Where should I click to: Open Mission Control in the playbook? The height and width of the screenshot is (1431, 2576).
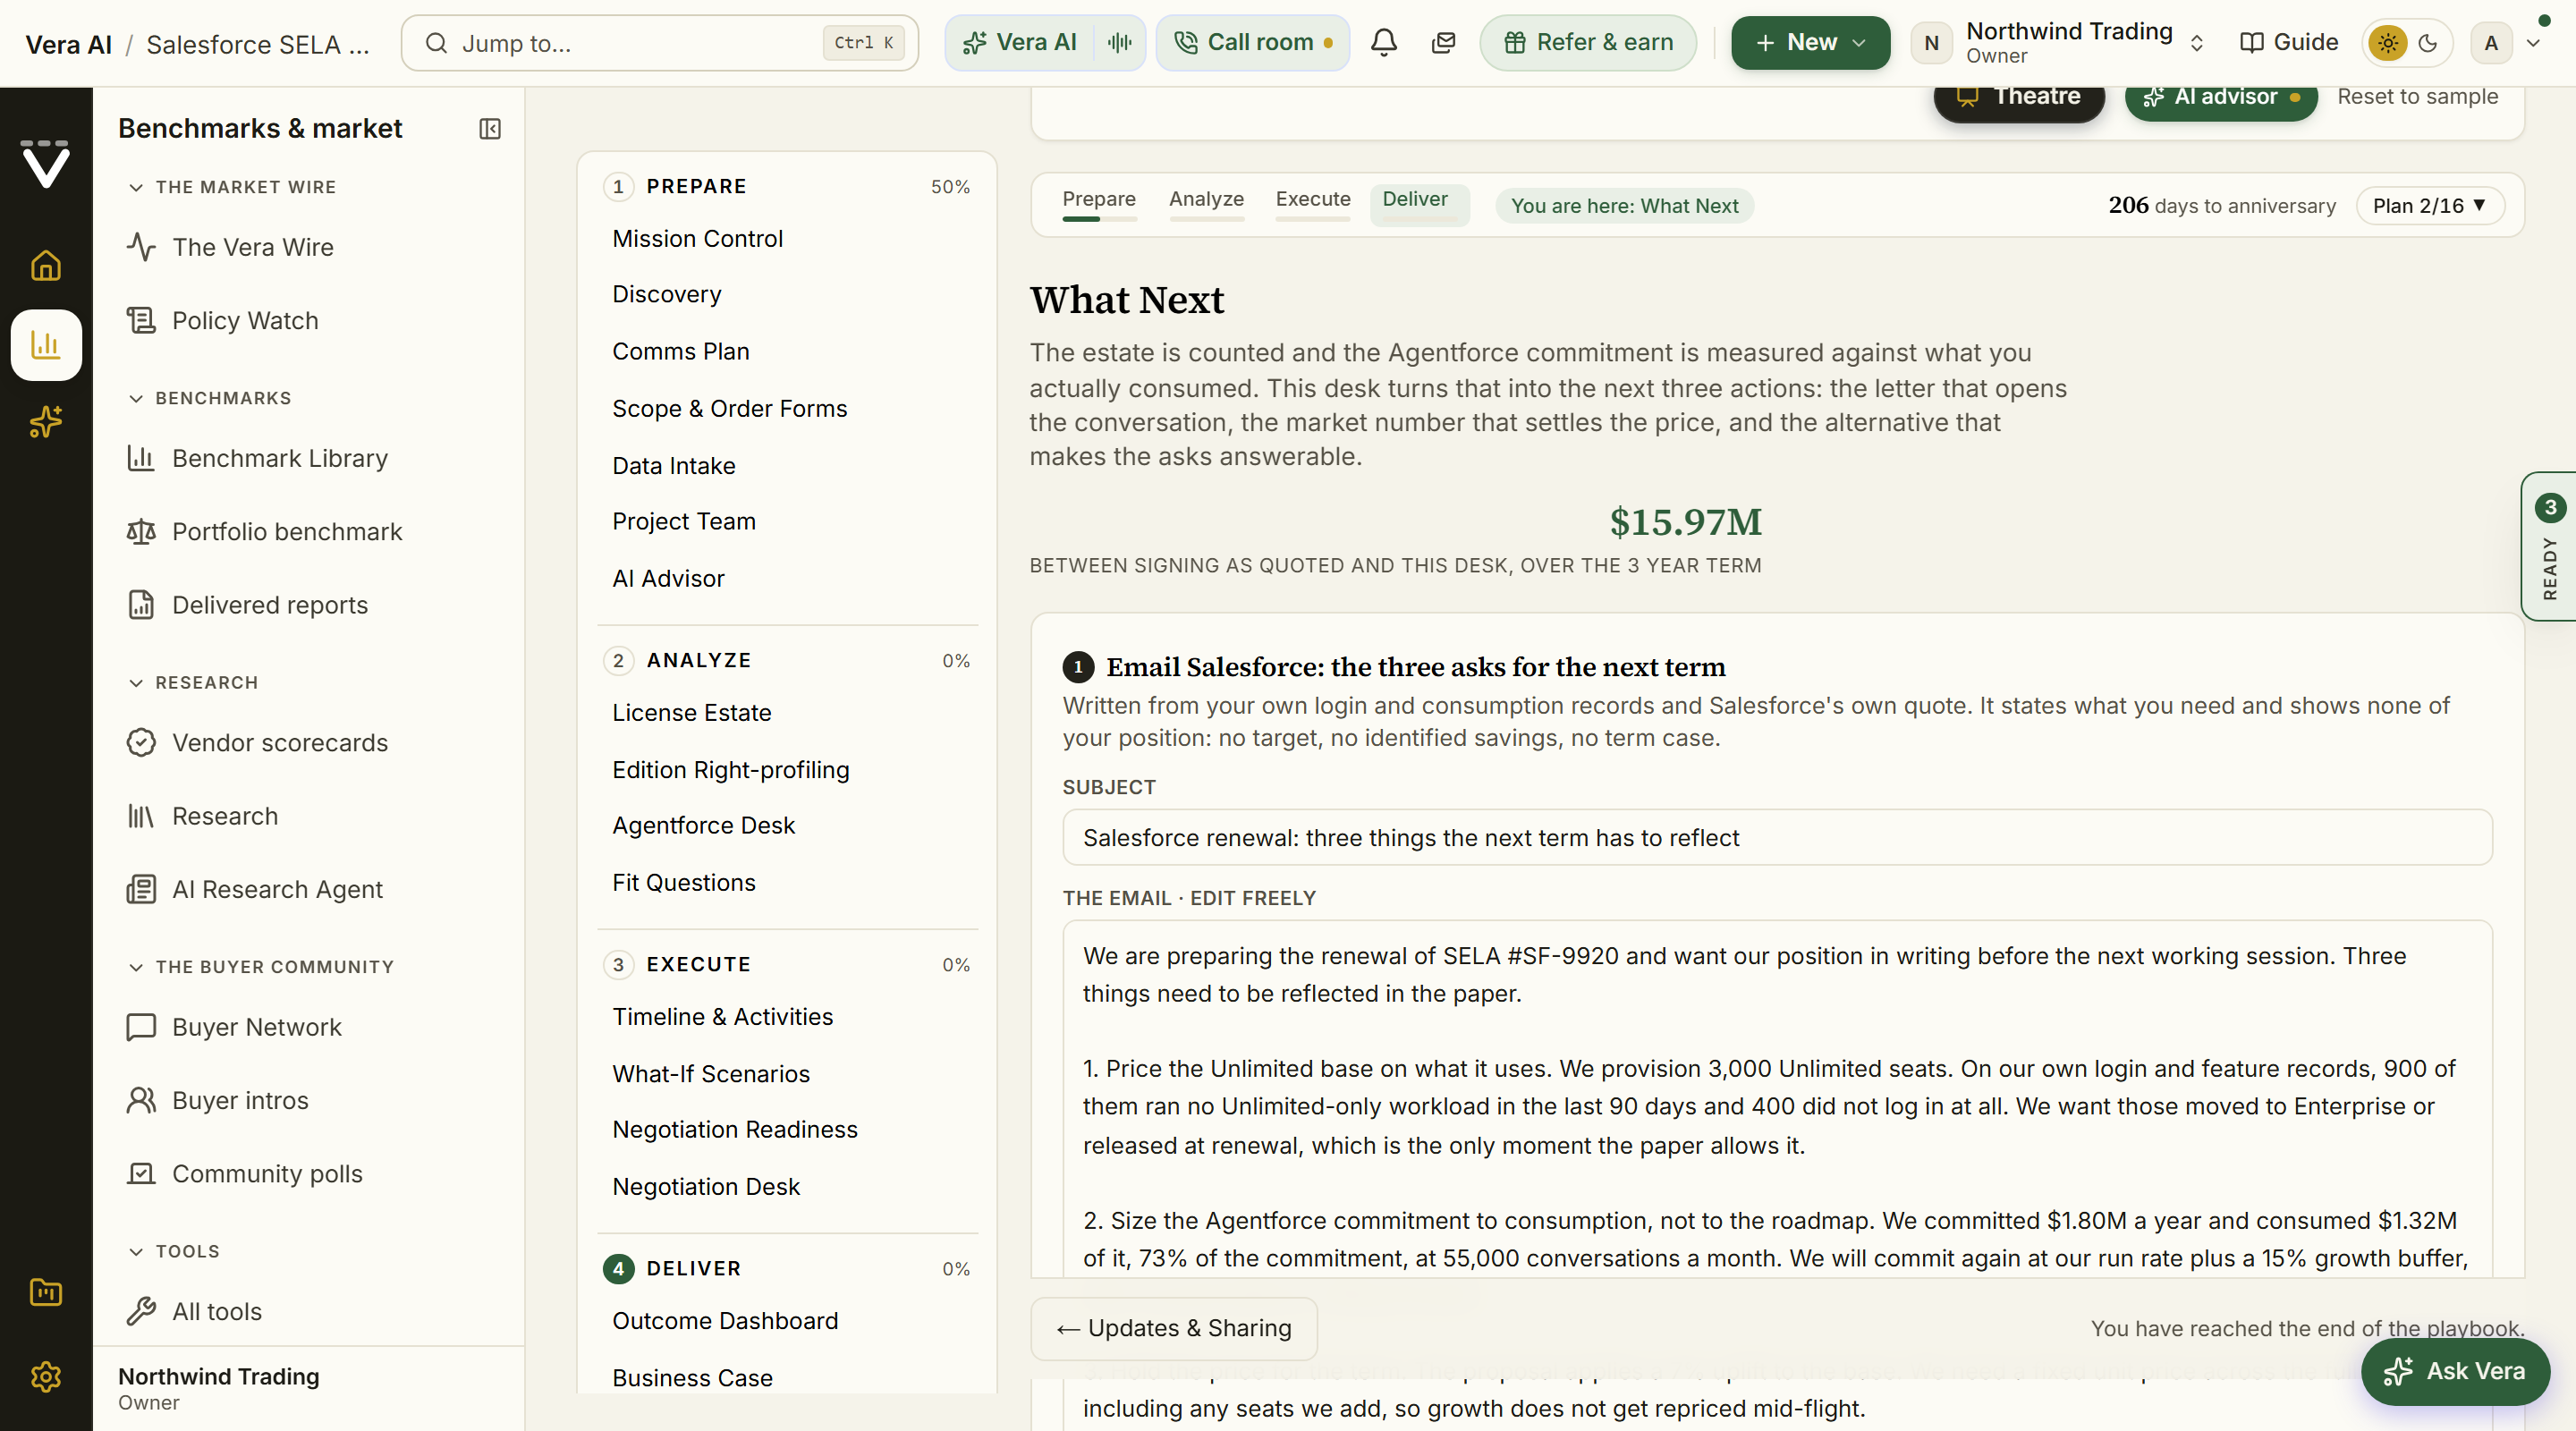click(x=697, y=239)
